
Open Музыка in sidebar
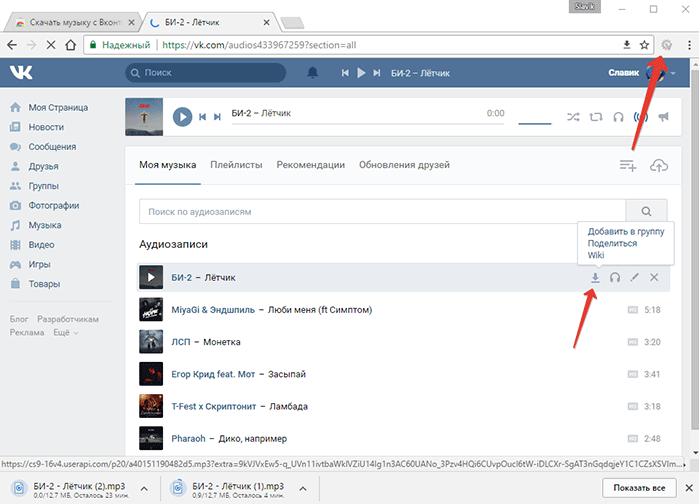(x=36, y=225)
